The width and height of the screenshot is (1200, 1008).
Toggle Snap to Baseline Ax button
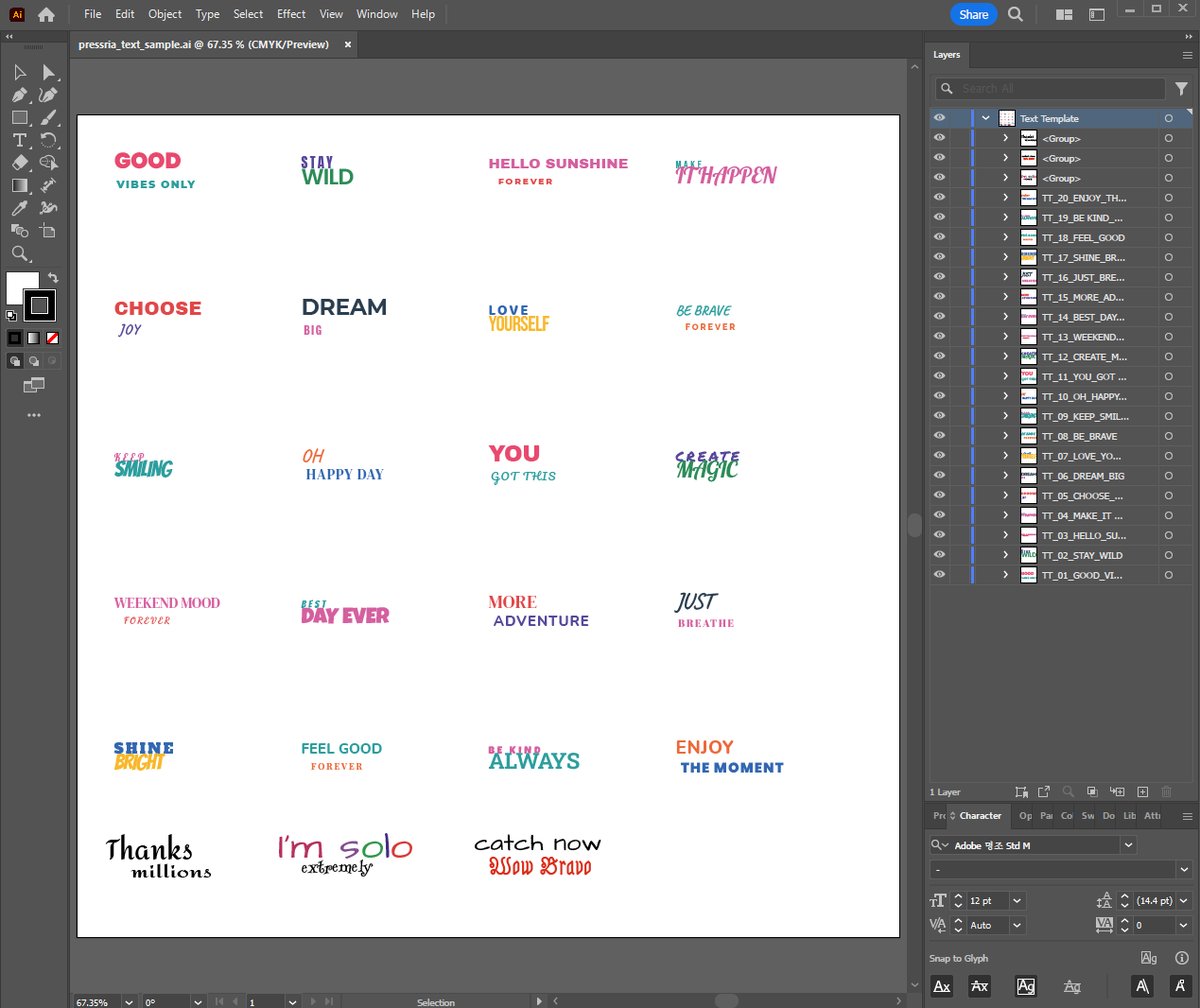coord(942,986)
